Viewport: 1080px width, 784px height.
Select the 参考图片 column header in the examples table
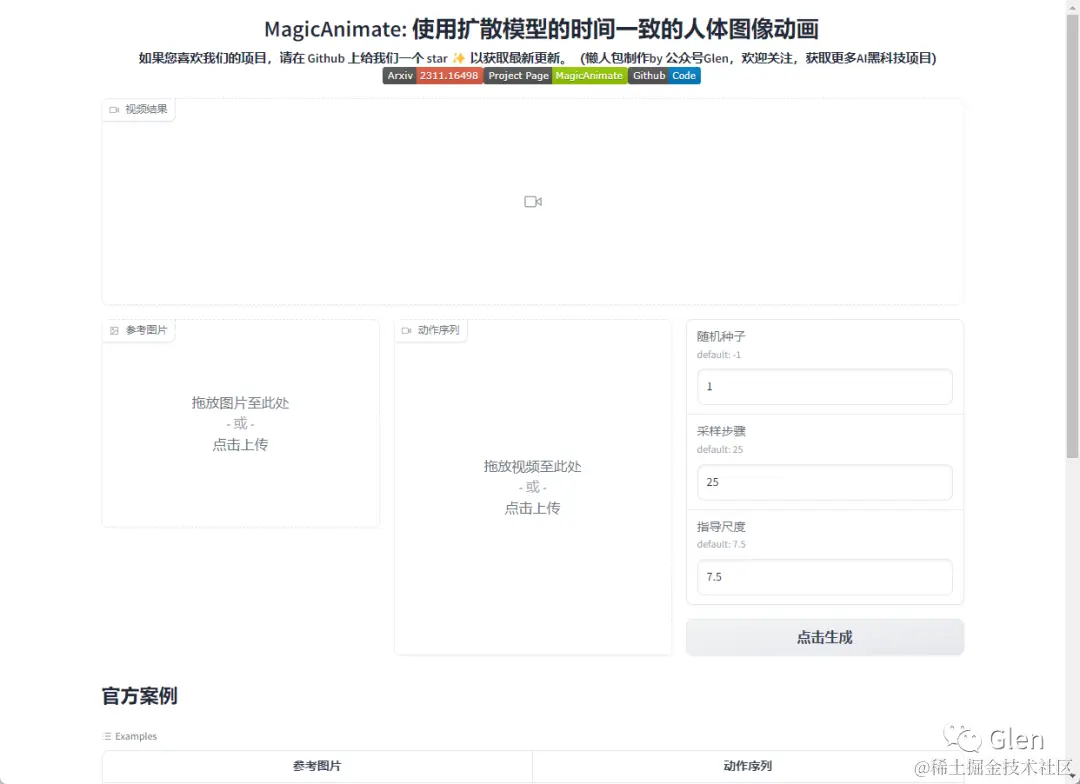tap(317, 765)
